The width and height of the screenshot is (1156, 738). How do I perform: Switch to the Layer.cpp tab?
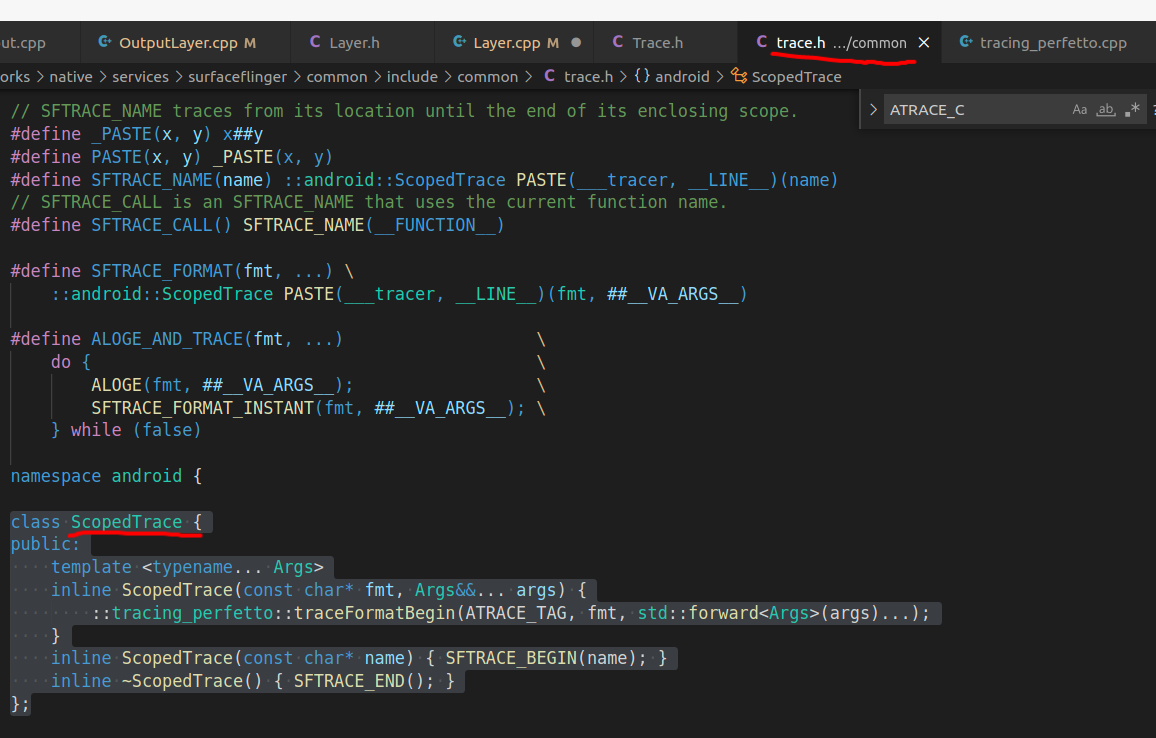[x=515, y=43]
